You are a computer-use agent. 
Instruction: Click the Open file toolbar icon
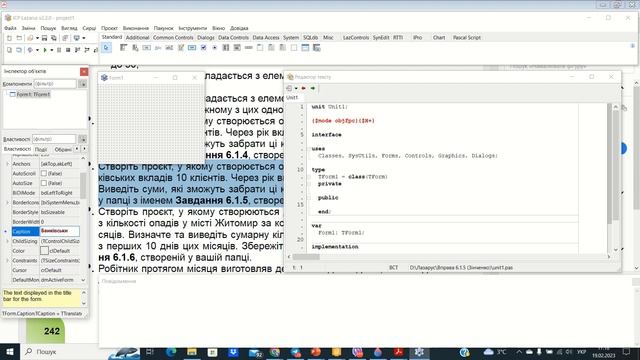pos(29,38)
